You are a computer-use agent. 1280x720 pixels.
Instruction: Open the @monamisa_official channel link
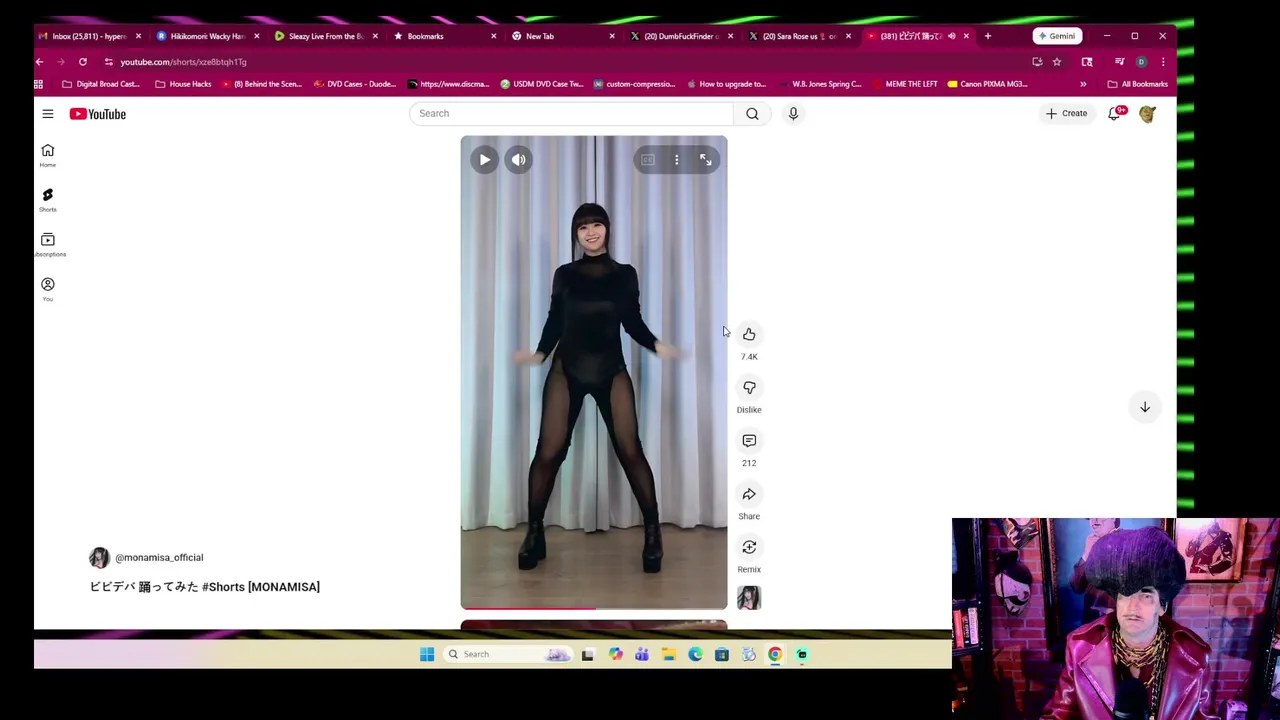click(x=159, y=558)
